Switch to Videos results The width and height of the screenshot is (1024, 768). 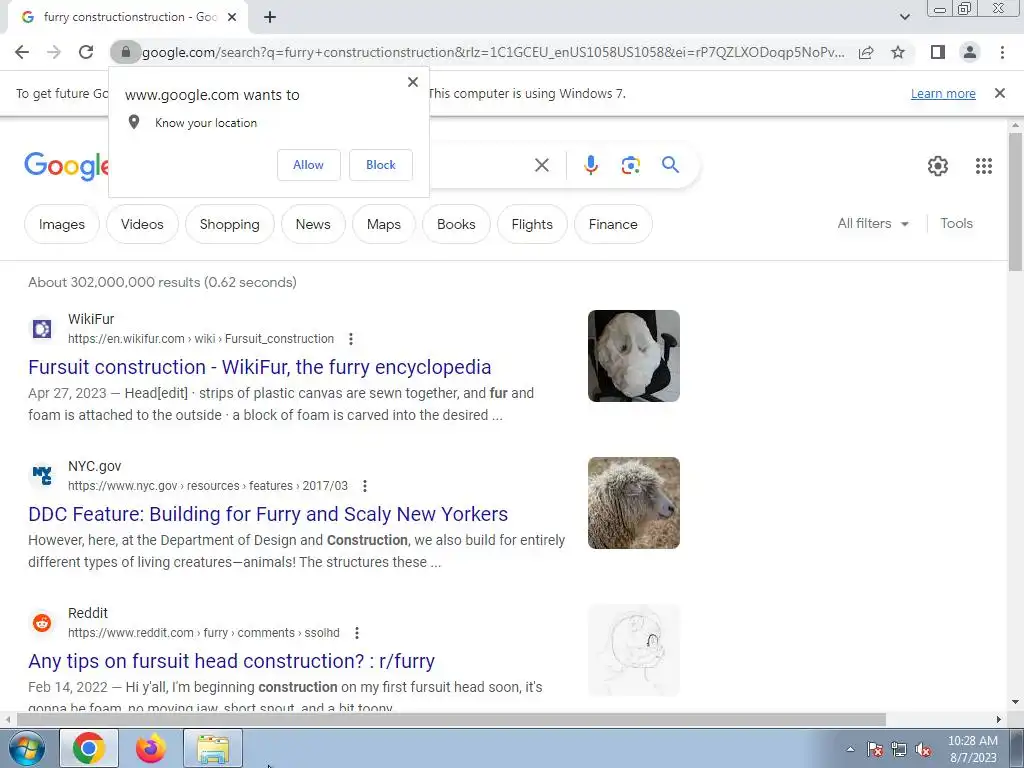tap(142, 224)
